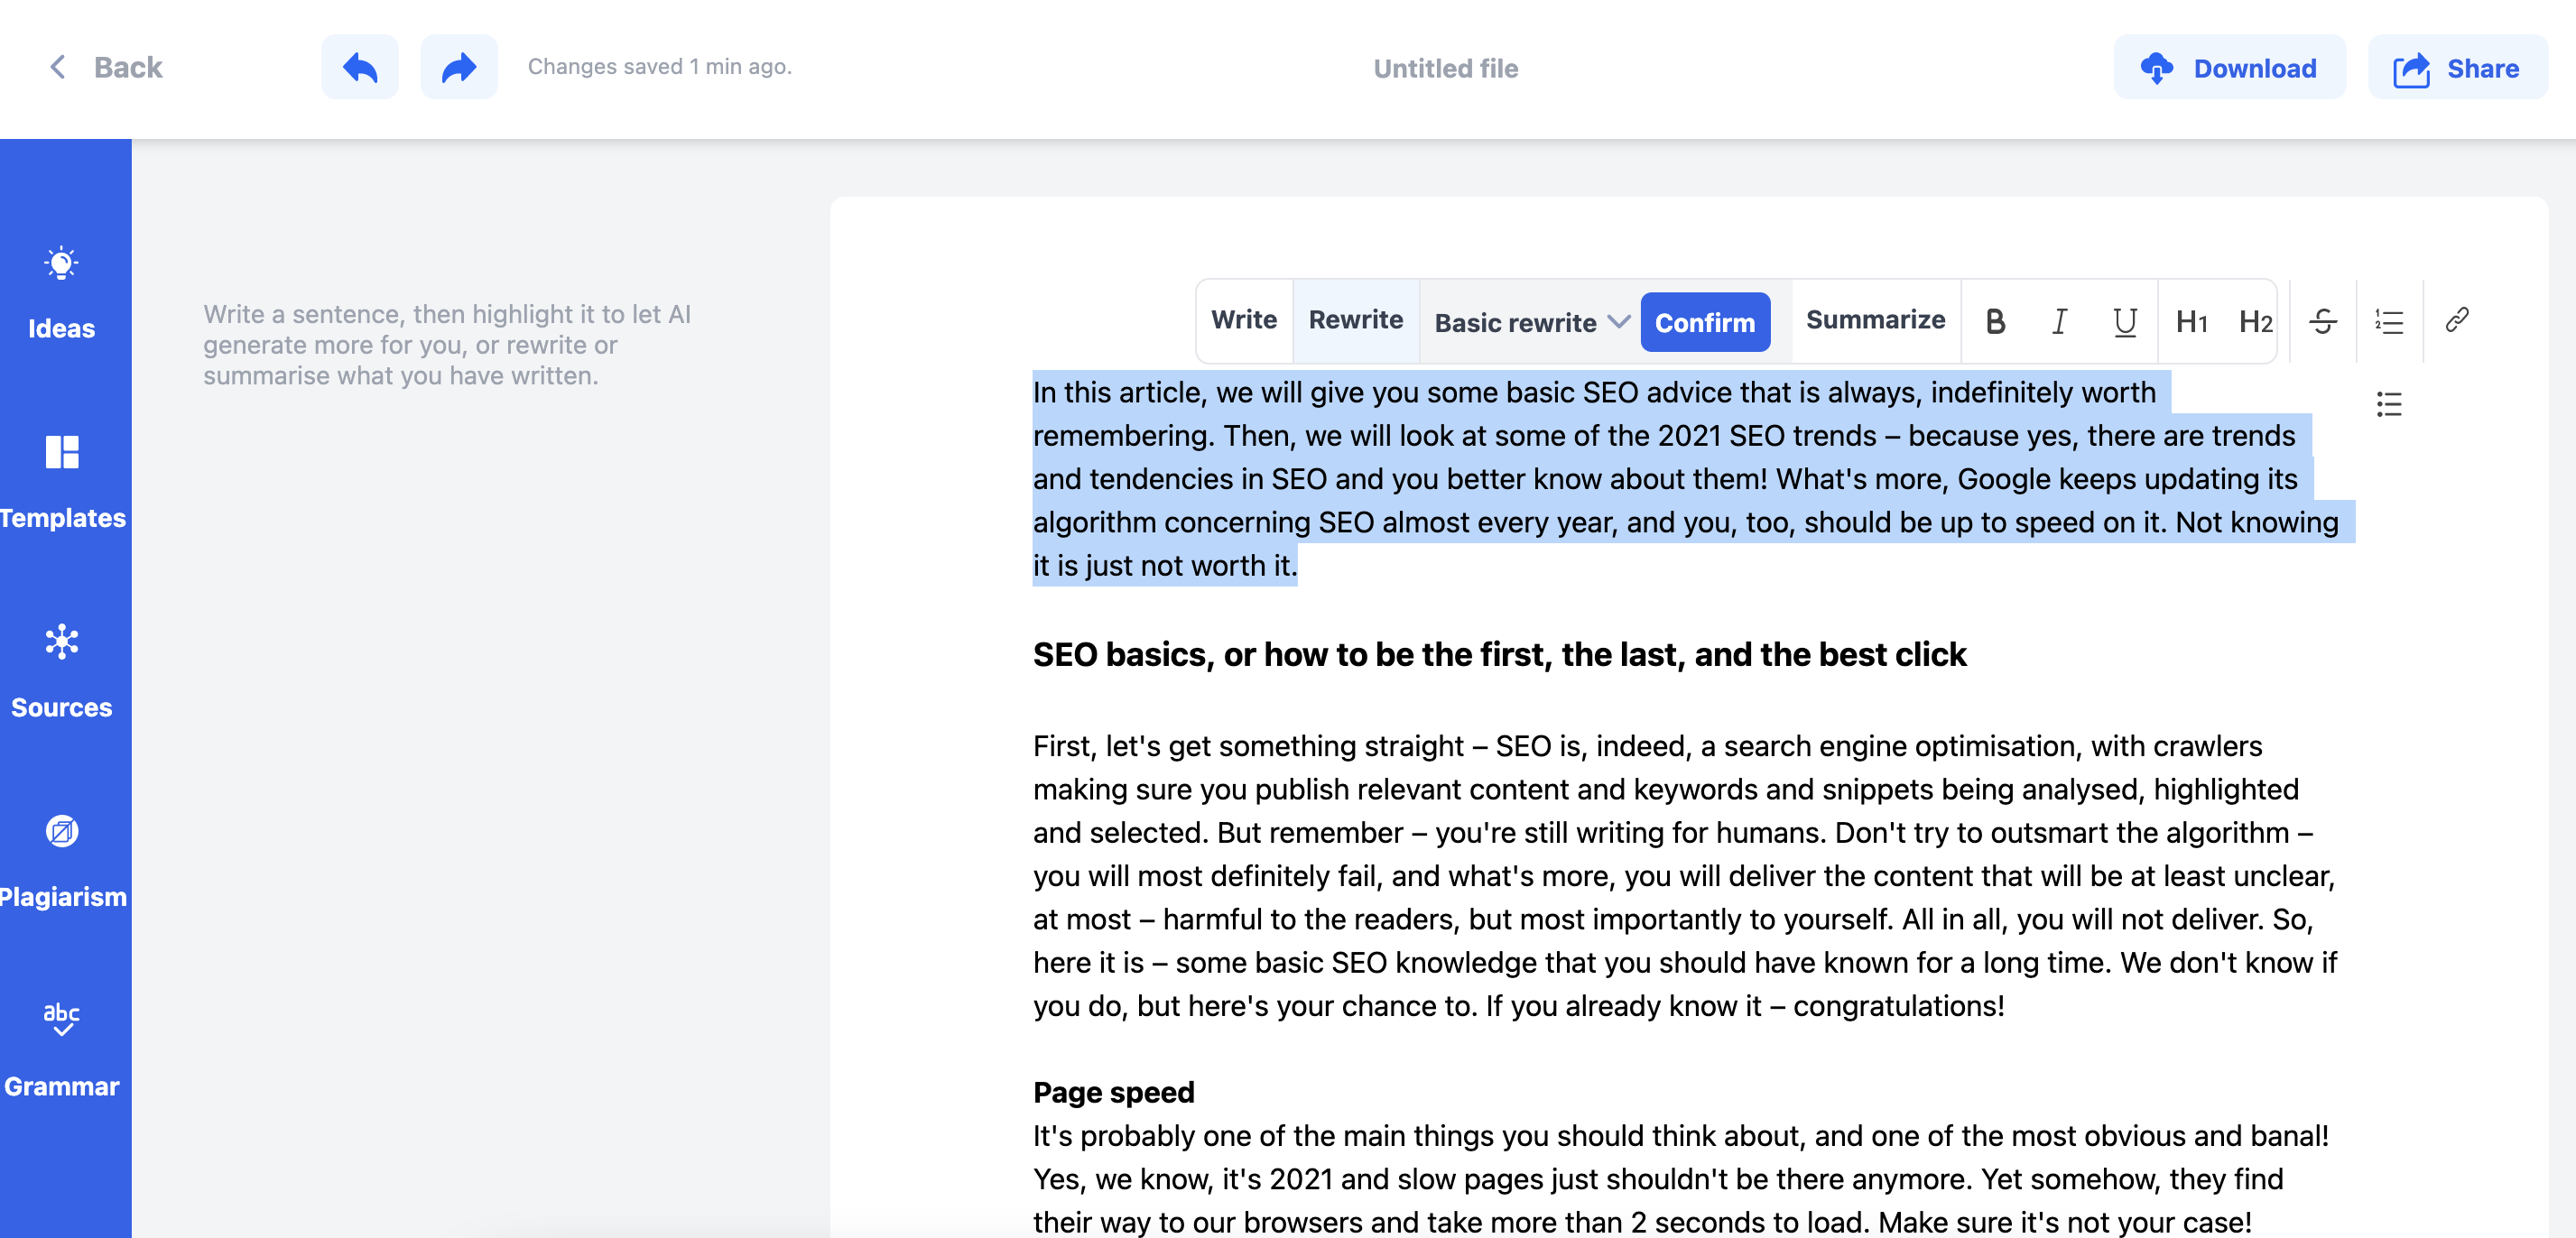Click the link insertion icon
This screenshot has width=2576, height=1238.
[x=2456, y=320]
